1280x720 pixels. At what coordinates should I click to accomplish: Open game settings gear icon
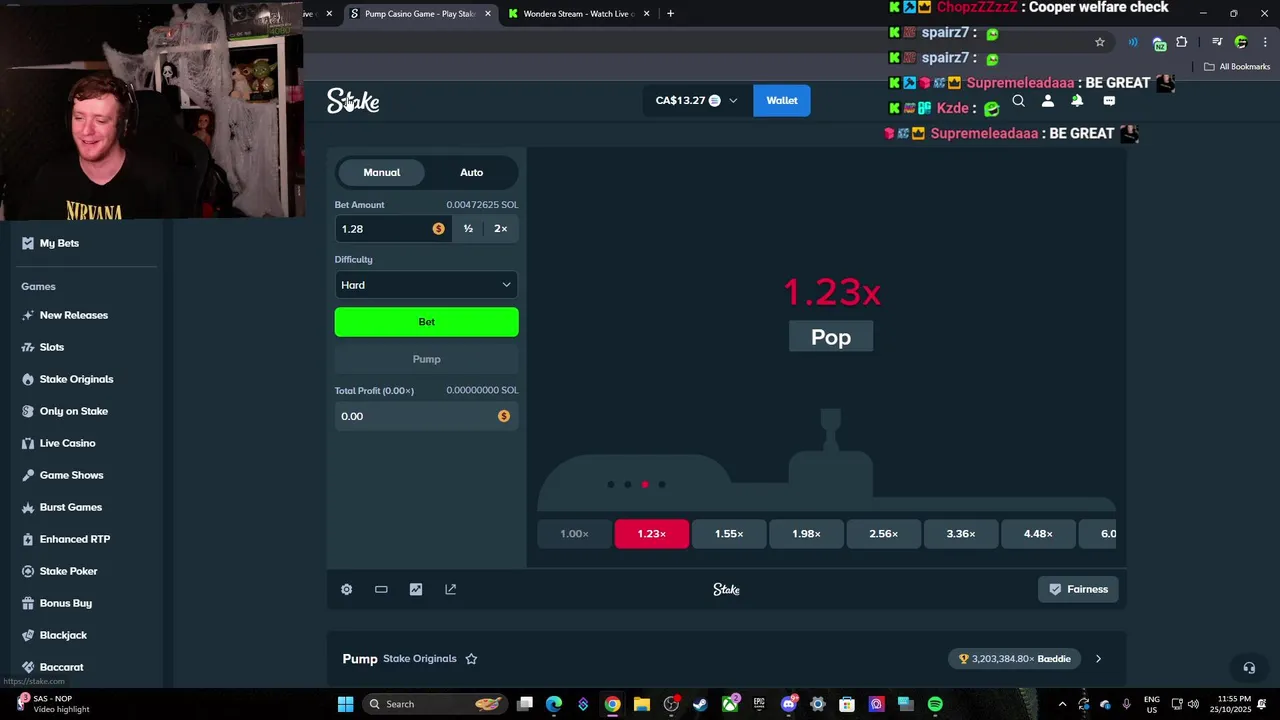(346, 589)
